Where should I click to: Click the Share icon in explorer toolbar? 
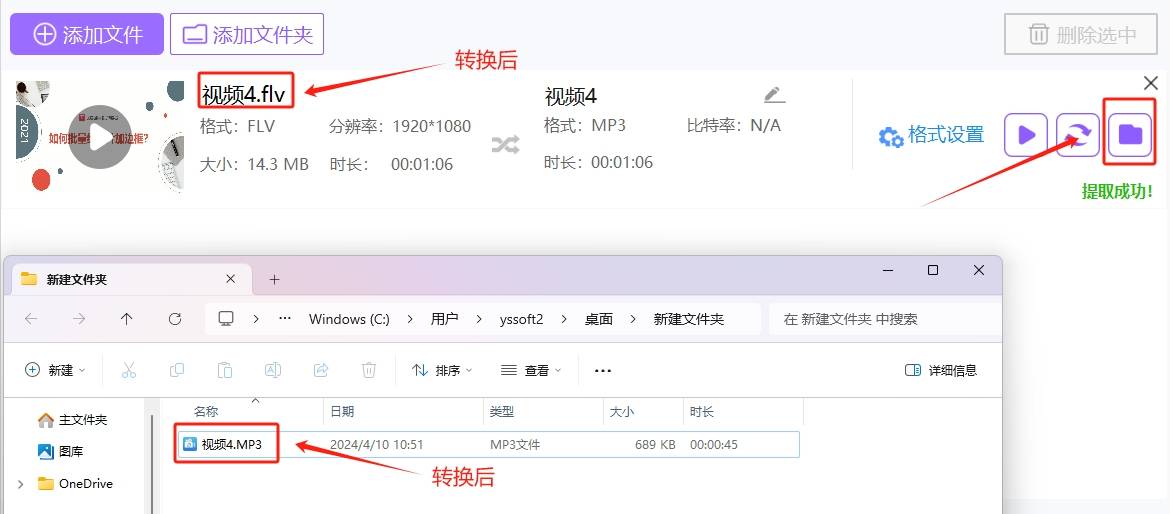click(x=321, y=370)
